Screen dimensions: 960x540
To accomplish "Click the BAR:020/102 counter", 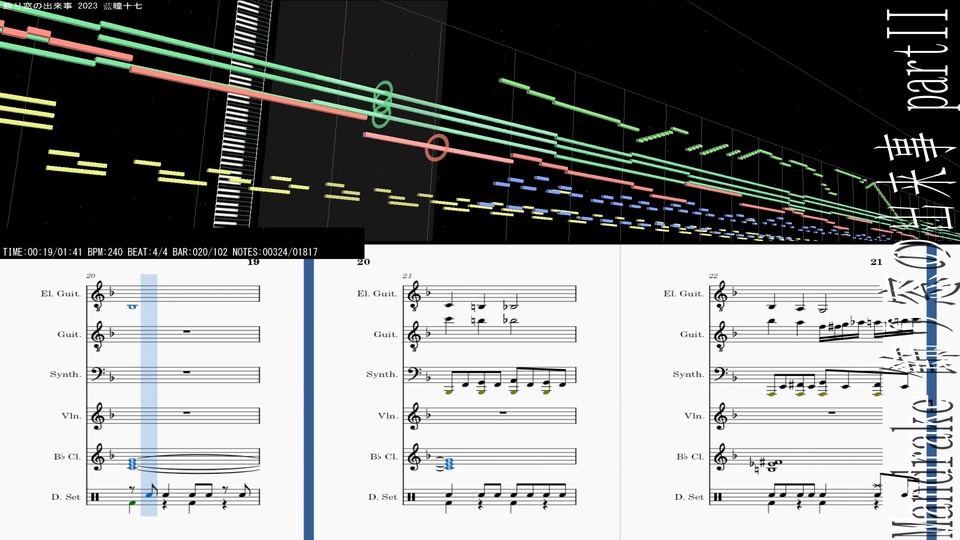I will 200,252.
